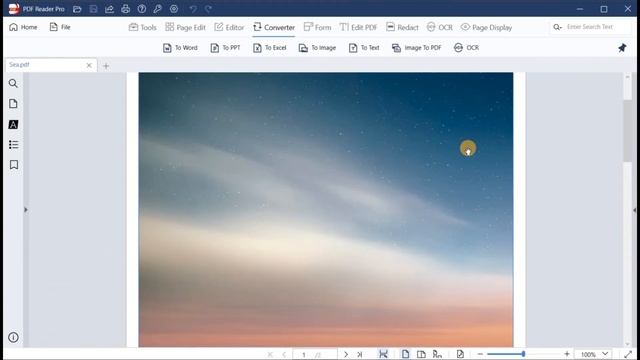The width and height of the screenshot is (640, 360).
Task: Jump to last page arrow
Action: click(360, 354)
